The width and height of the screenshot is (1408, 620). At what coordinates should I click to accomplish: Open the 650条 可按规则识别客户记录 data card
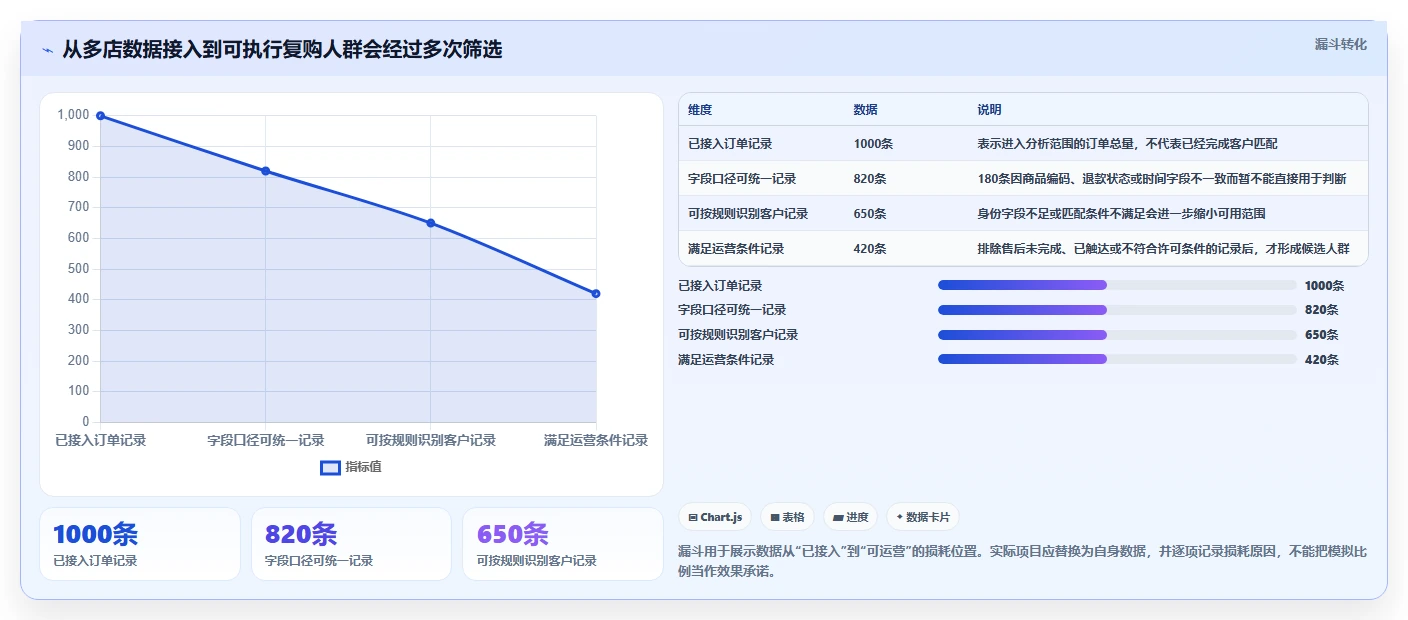563,544
